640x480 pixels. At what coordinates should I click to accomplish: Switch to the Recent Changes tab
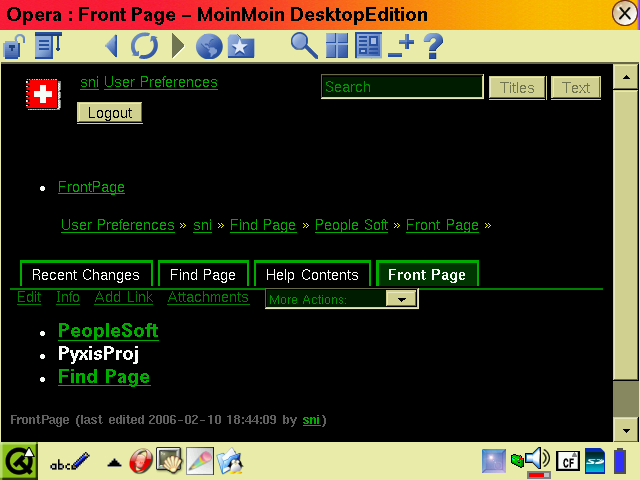click(x=86, y=275)
